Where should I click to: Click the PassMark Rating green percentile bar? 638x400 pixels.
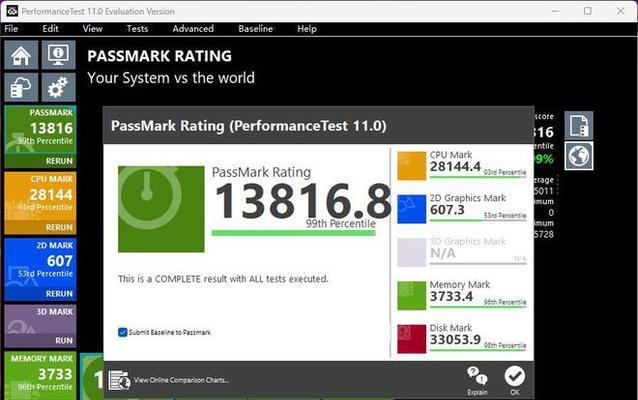click(293, 233)
